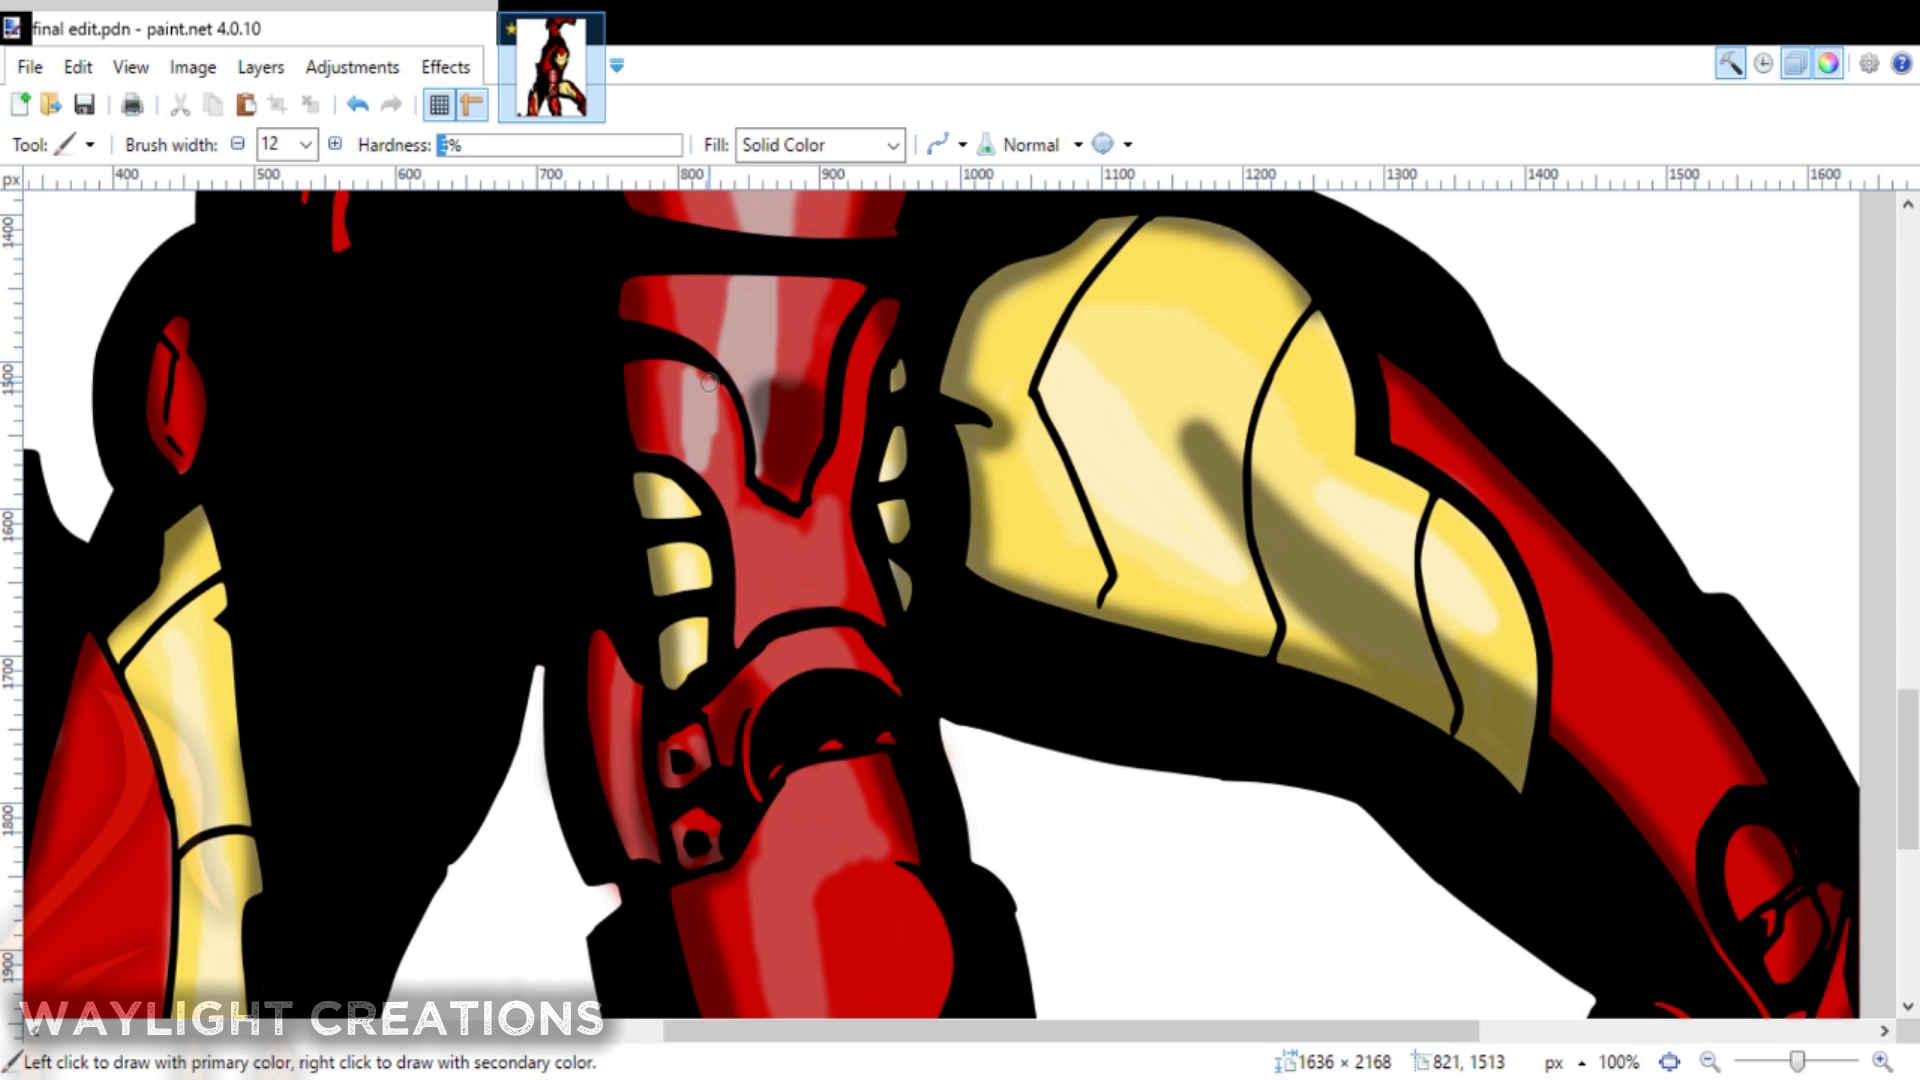Click the zoom slider handle
Image resolution: width=1920 pixels, height=1080 pixels.
tap(1797, 1062)
